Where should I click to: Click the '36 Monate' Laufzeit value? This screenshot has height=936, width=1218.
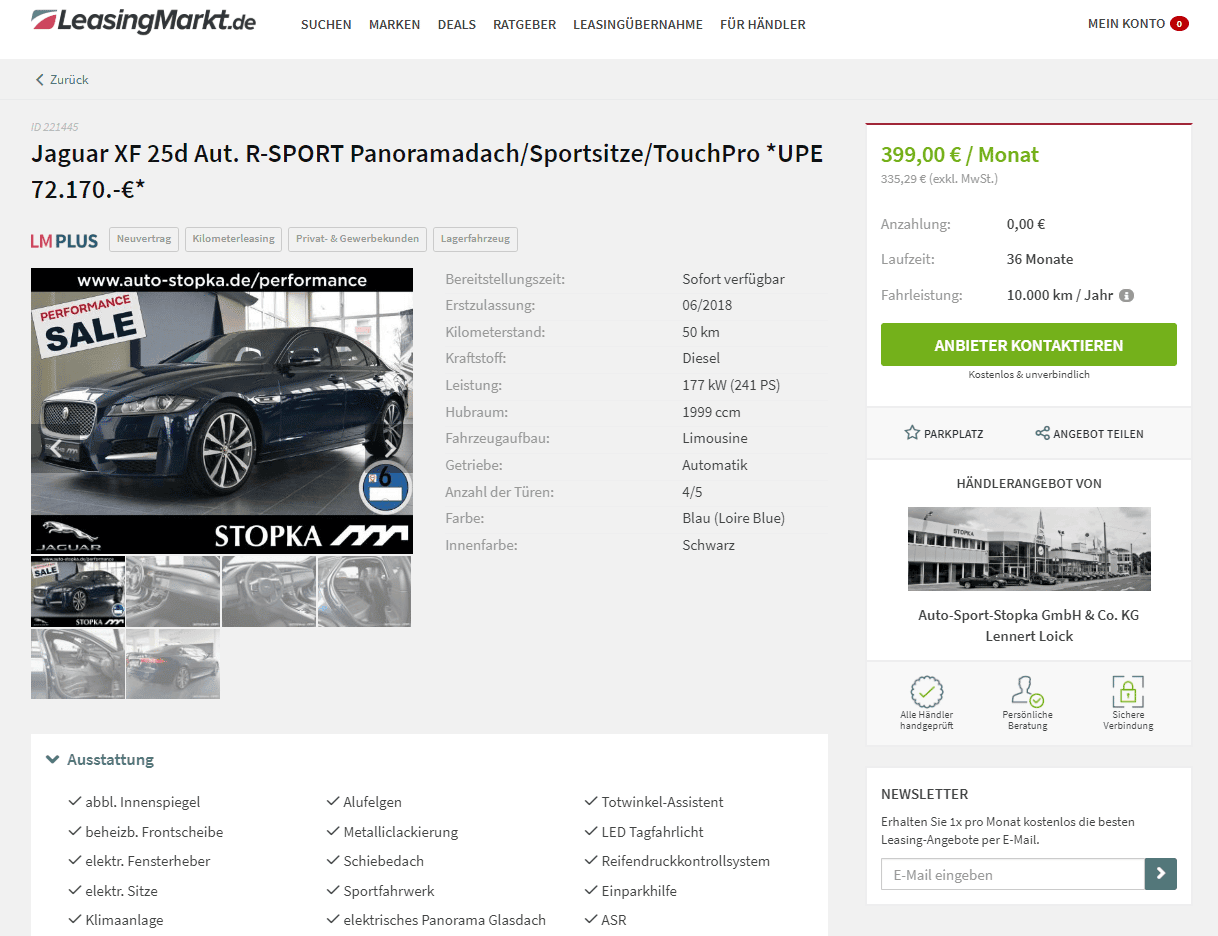click(1040, 259)
